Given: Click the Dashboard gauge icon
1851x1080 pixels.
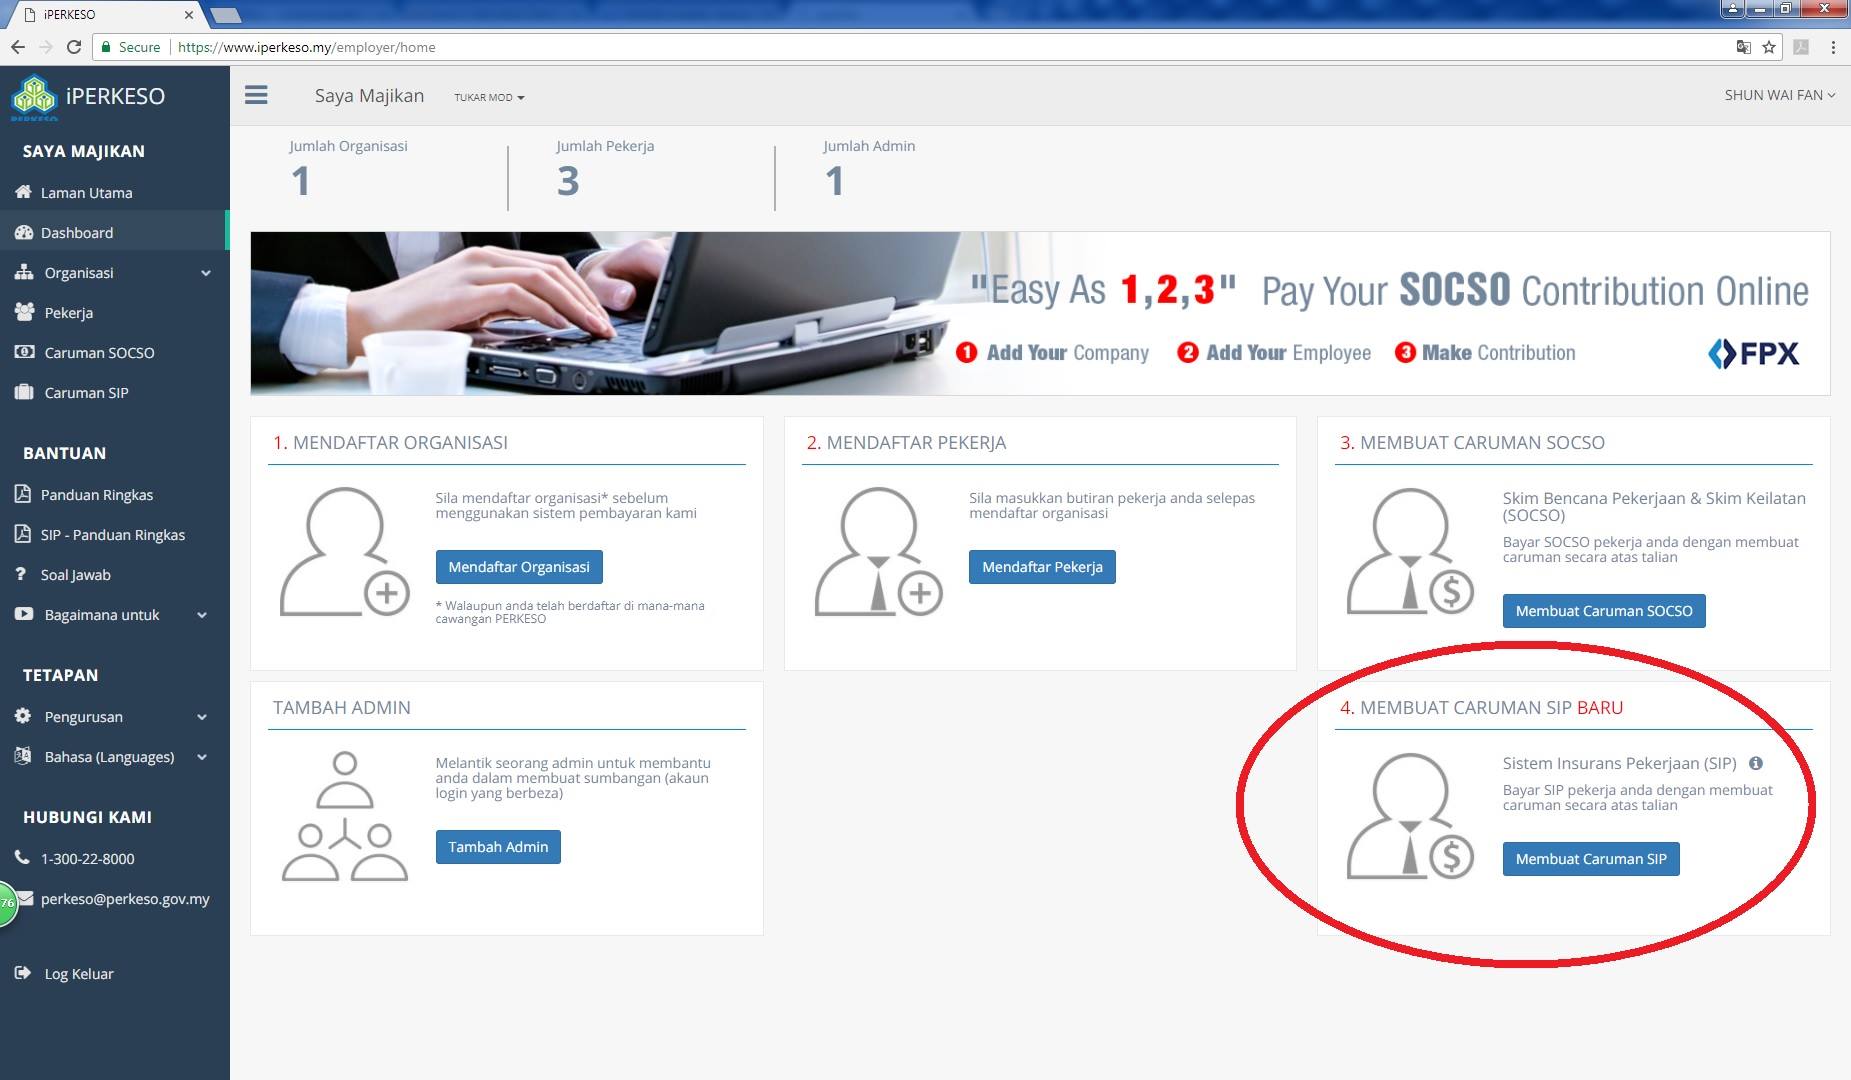Looking at the screenshot, I should pyautogui.click(x=23, y=232).
